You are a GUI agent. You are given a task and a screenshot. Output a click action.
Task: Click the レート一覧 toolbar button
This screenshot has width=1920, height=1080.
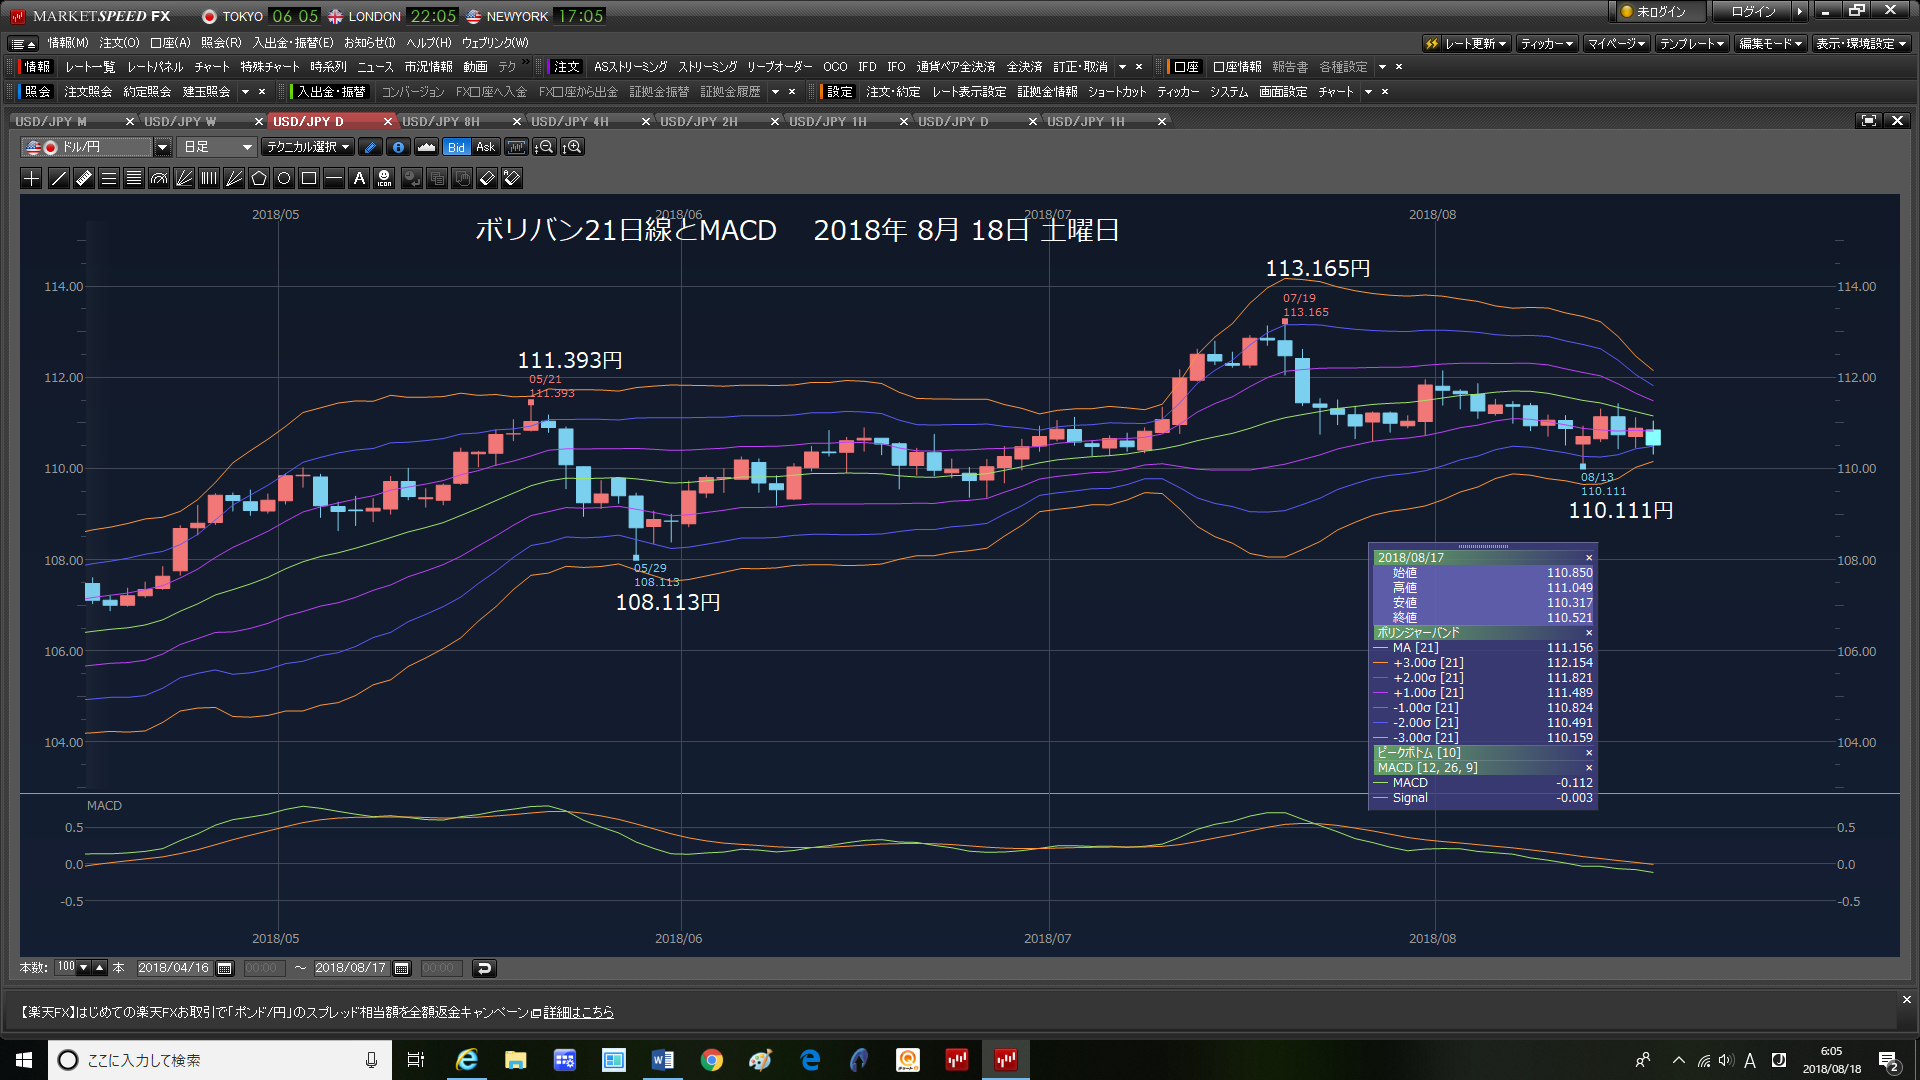pos(90,67)
